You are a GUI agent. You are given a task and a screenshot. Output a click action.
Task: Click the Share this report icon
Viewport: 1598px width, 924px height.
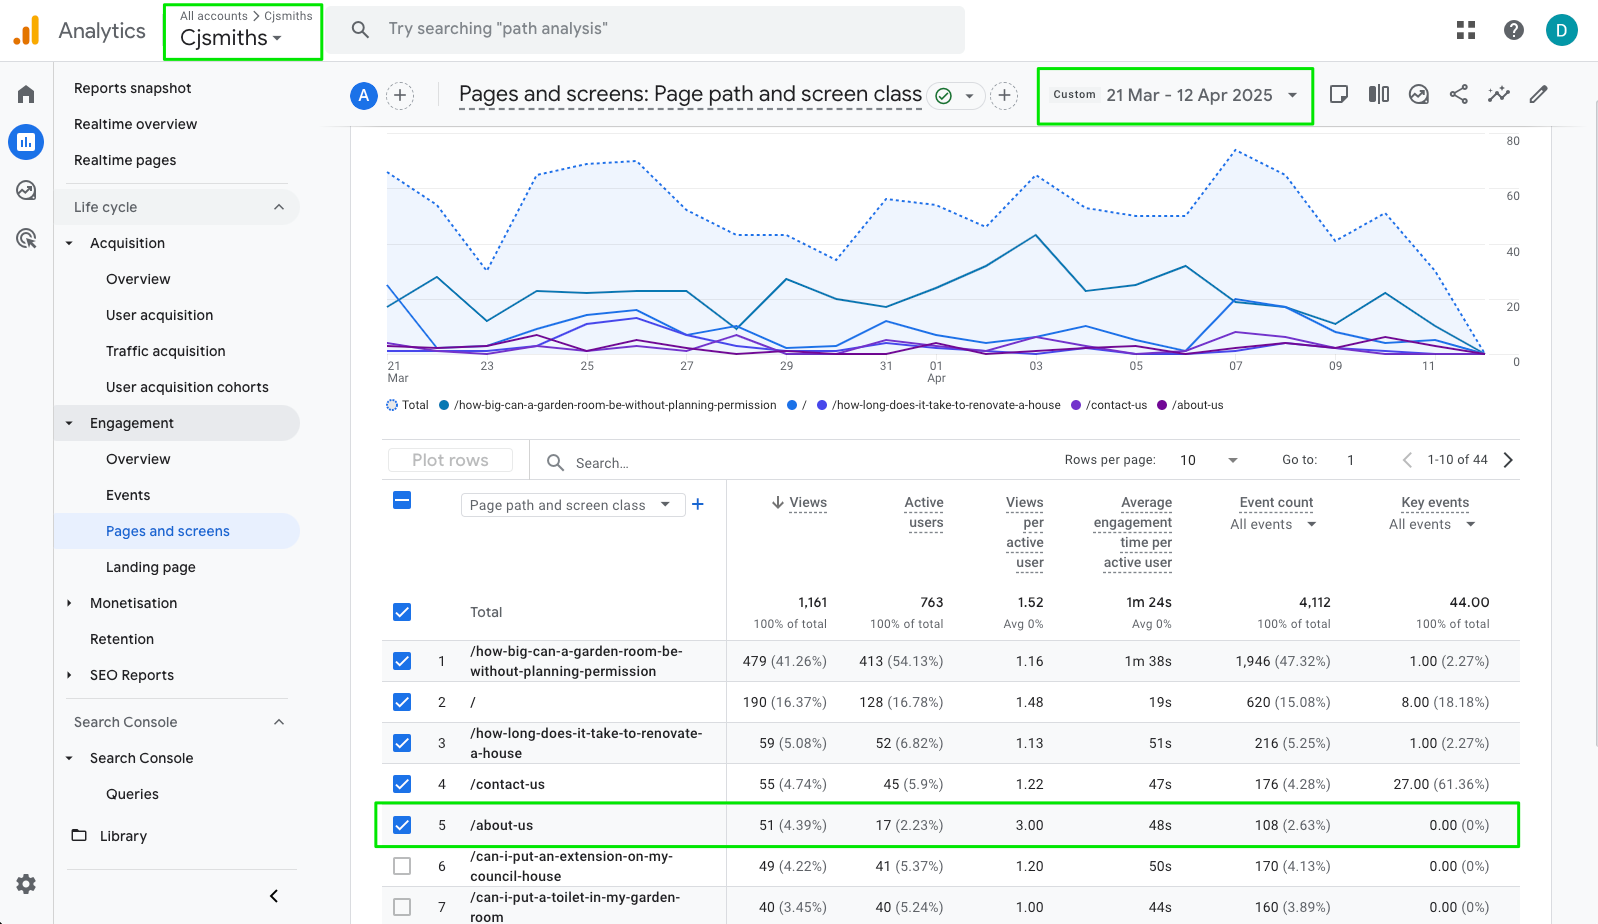[1458, 94]
